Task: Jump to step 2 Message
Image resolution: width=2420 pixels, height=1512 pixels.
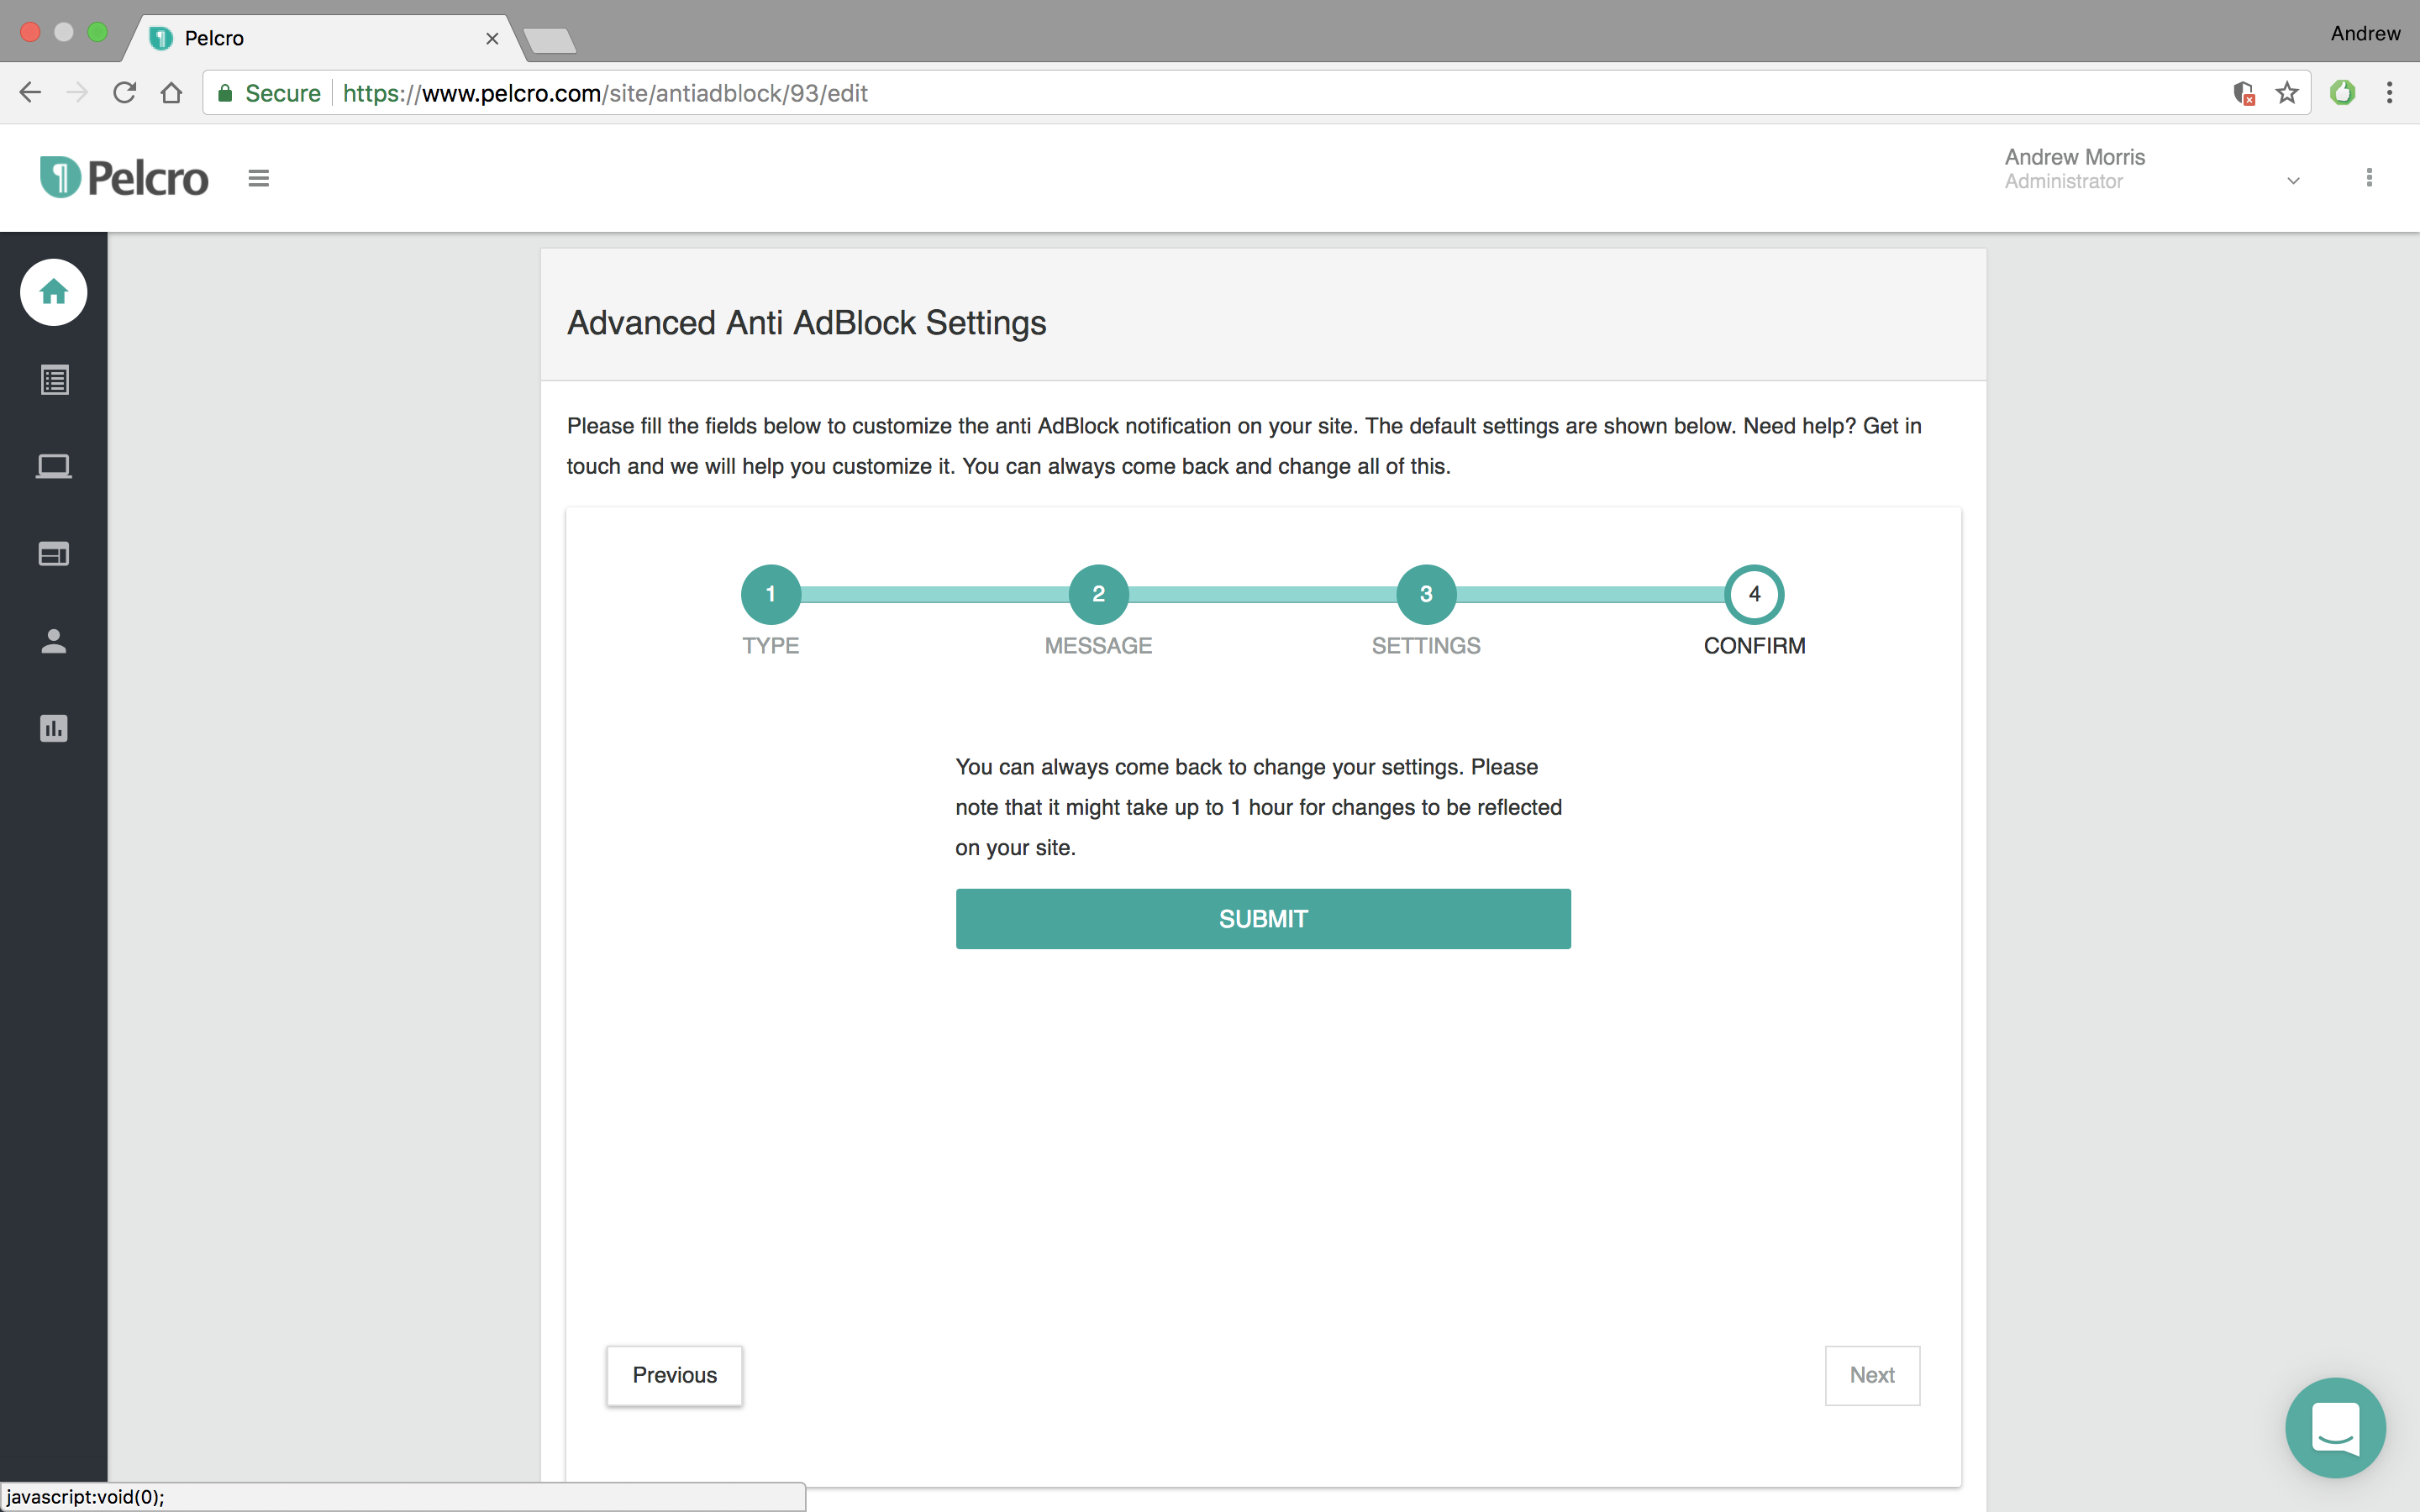Action: (x=1098, y=594)
